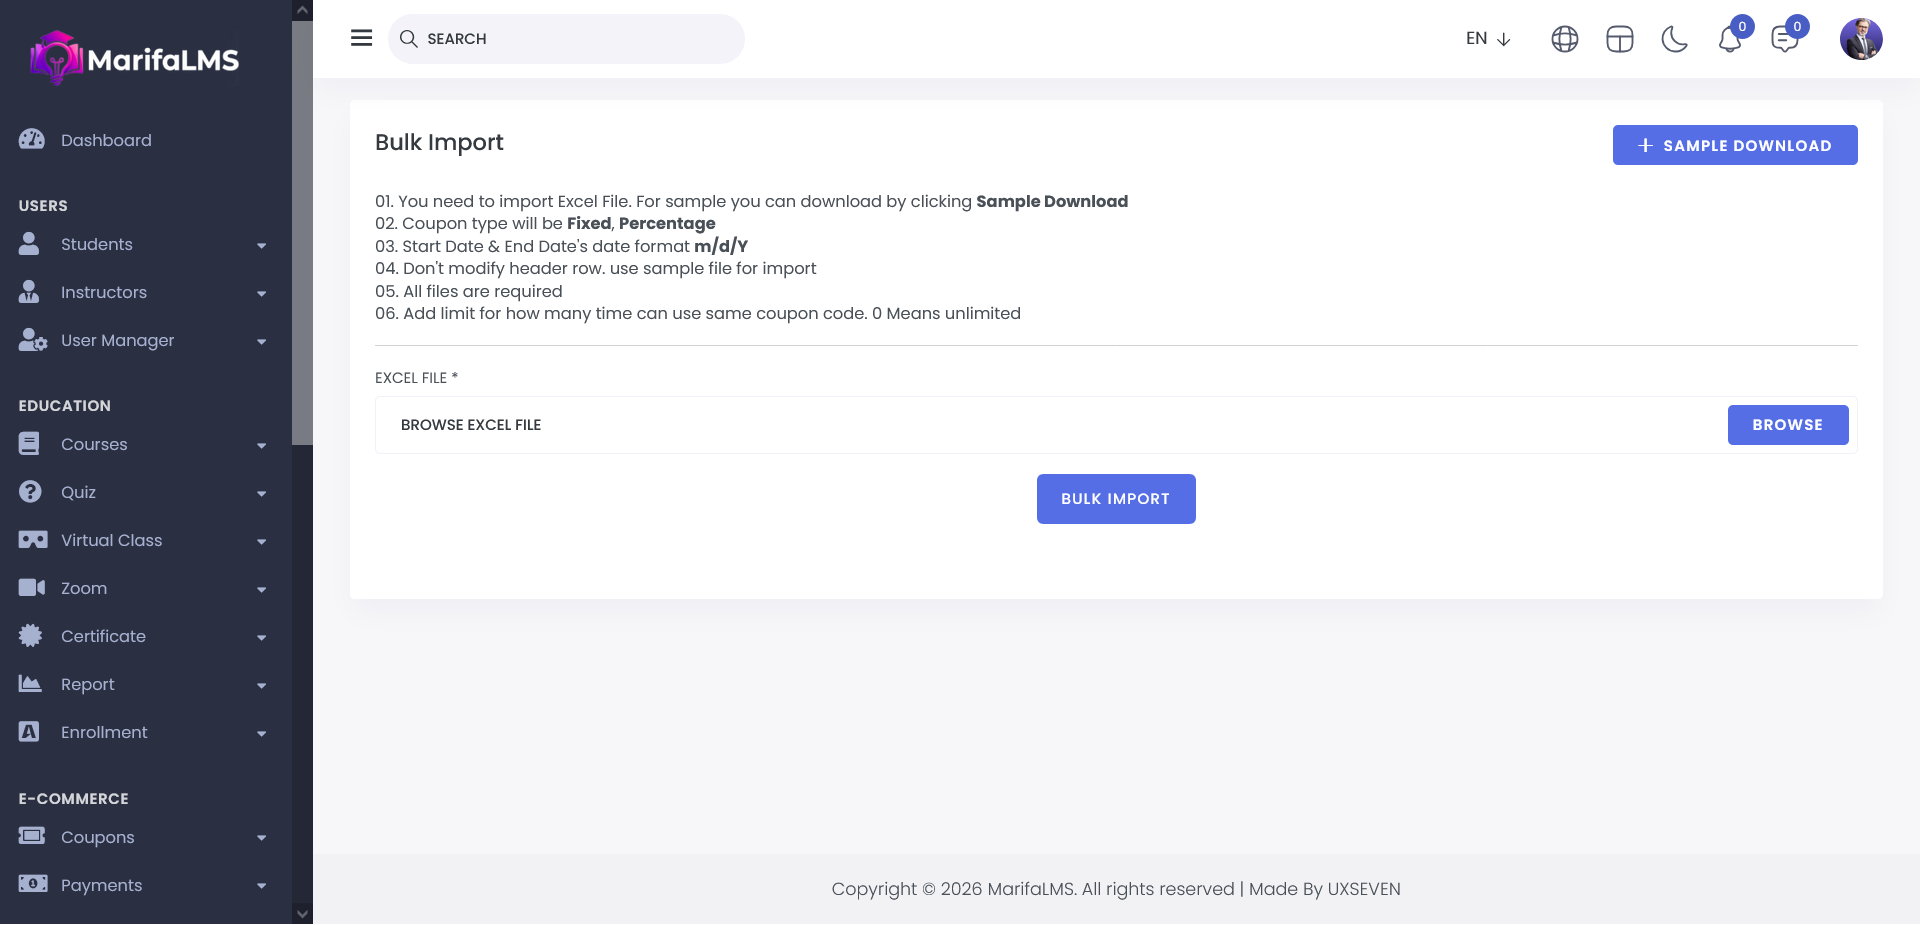Image resolution: width=1920 pixels, height=925 pixels.
Task: Expand the Coupons submenu arrow
Action: coord(261,838)
